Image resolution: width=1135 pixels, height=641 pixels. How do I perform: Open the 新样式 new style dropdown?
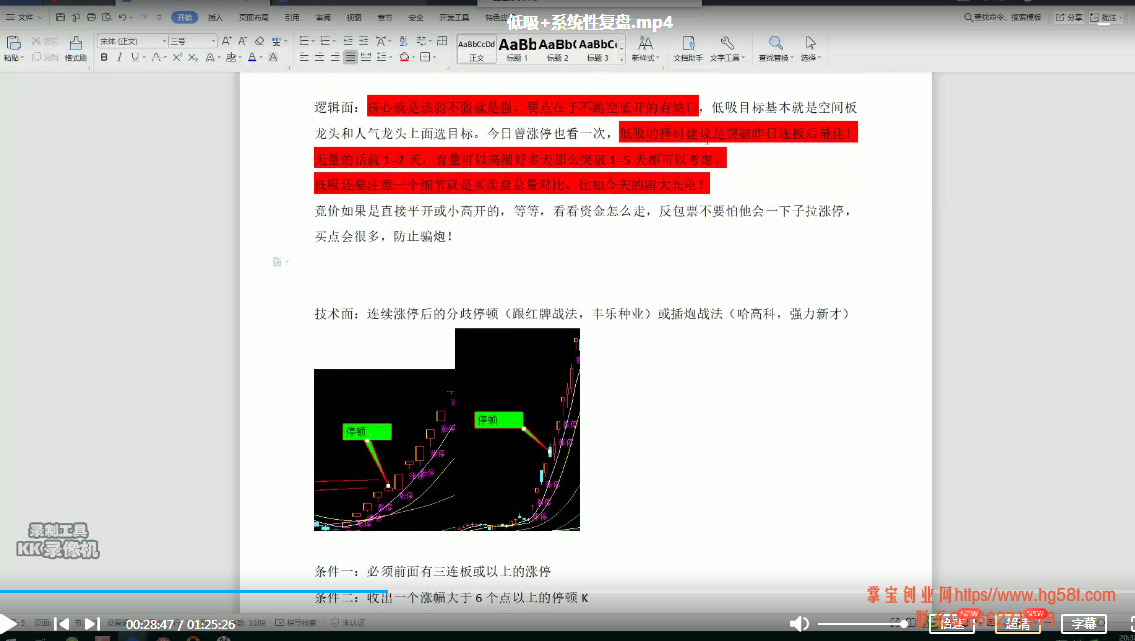tap(645, 48)
